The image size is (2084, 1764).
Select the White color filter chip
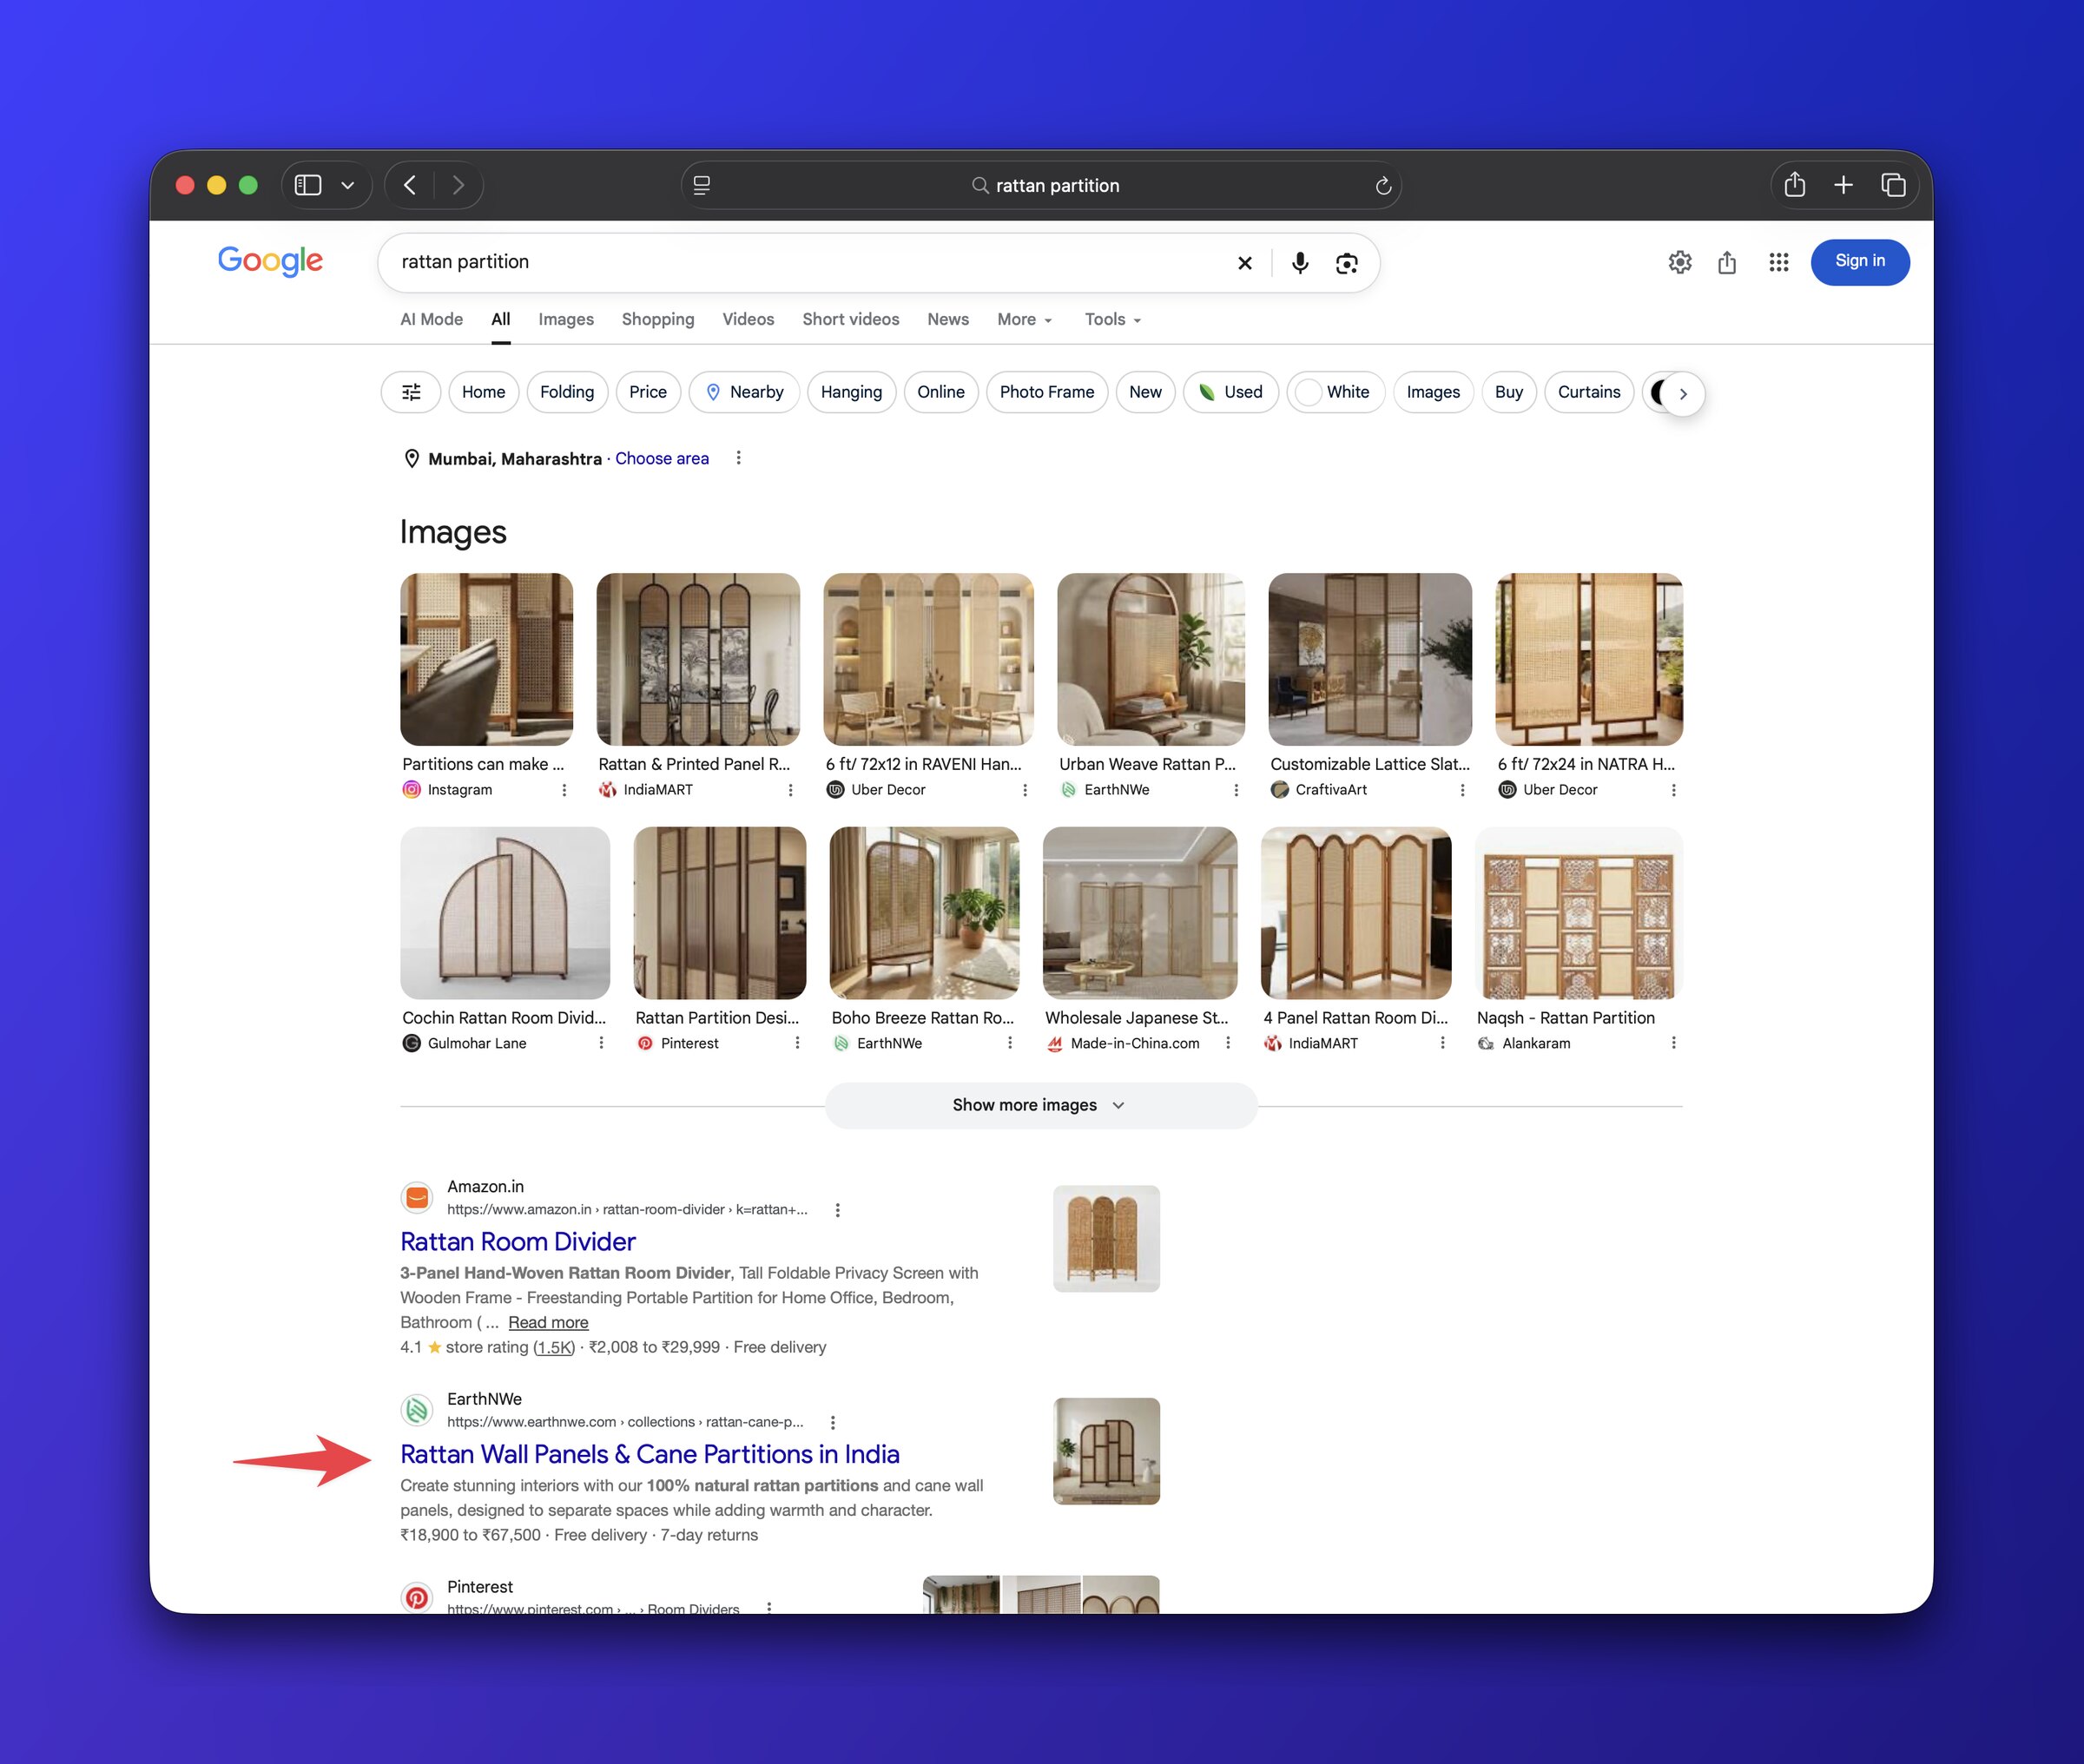click(1336, 392)
